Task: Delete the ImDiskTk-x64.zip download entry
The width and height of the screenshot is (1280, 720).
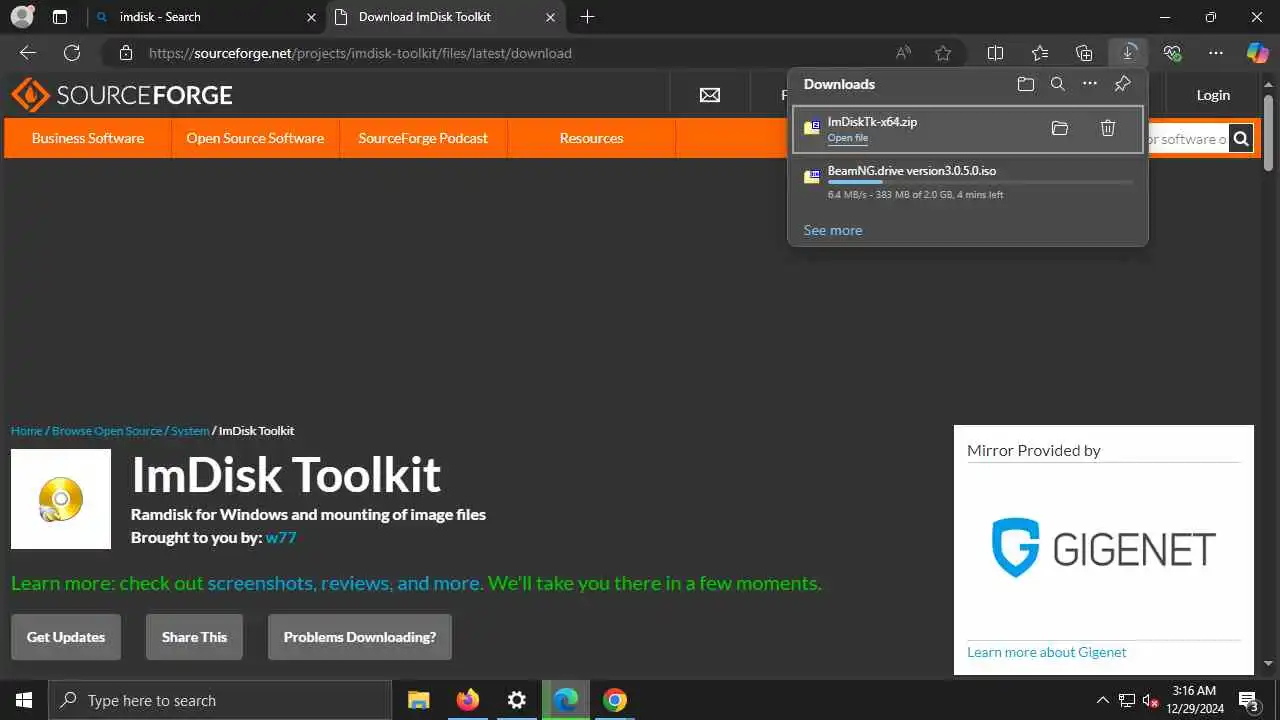Action: pos(1108,128)
